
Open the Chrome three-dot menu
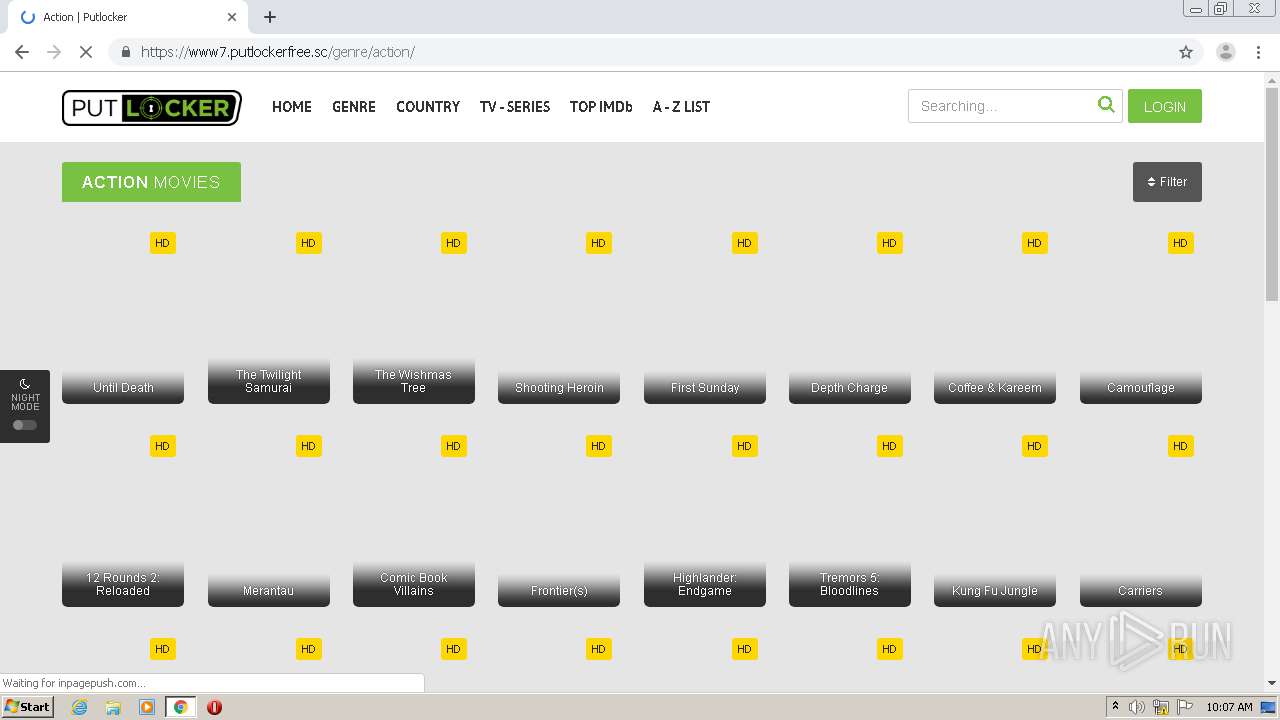tap(1258, 52)
